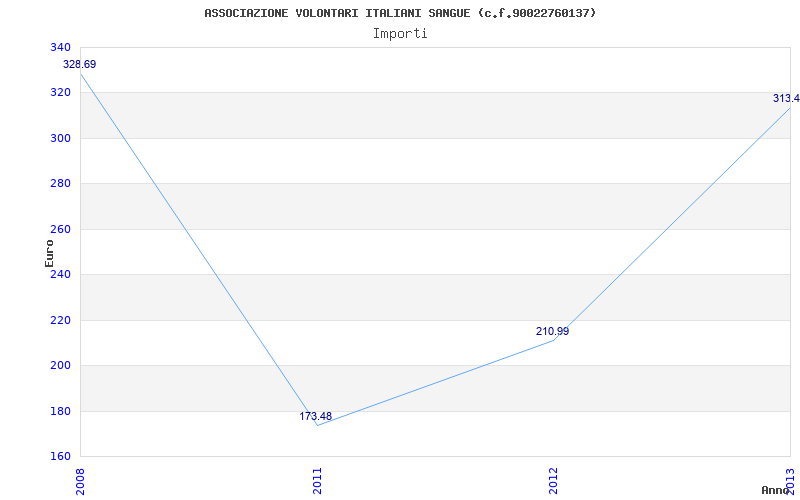800x500 pixels.
Task: Click the 320 y-axis tick label
Action: (x=60, y=93)
